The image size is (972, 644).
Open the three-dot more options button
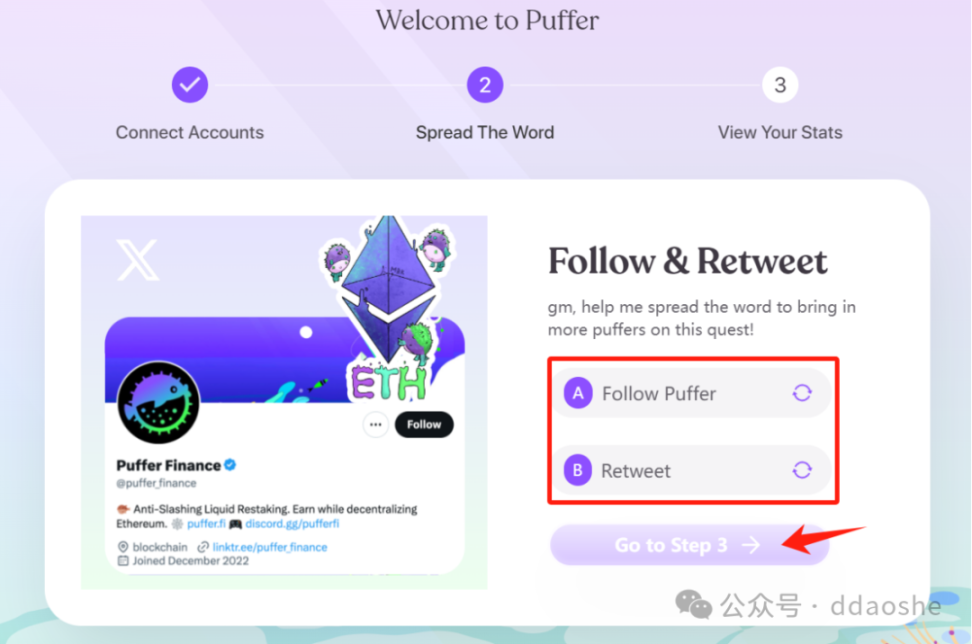coord(376,425)
